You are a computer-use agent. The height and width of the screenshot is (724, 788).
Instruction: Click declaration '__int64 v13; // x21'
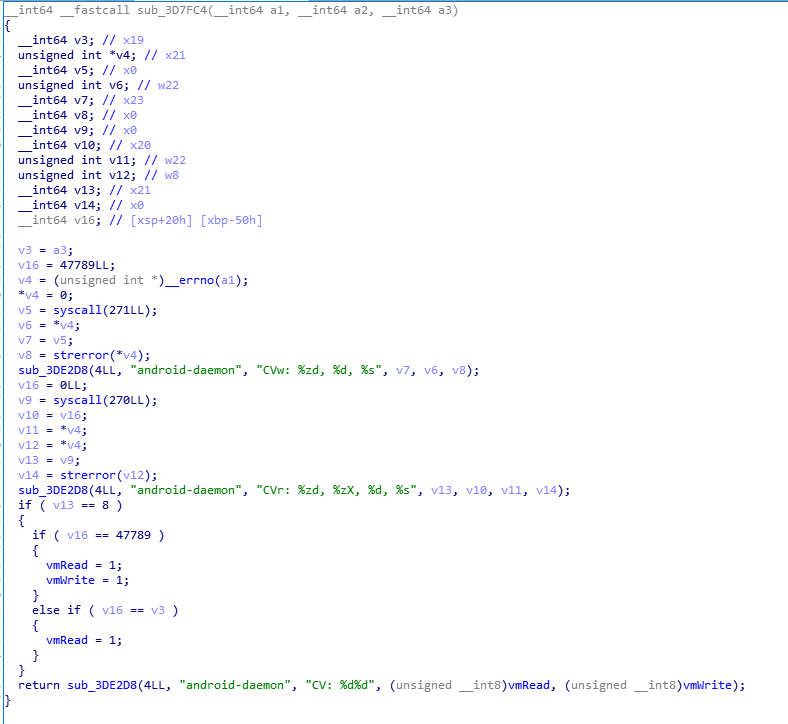(x=84, y=190)
